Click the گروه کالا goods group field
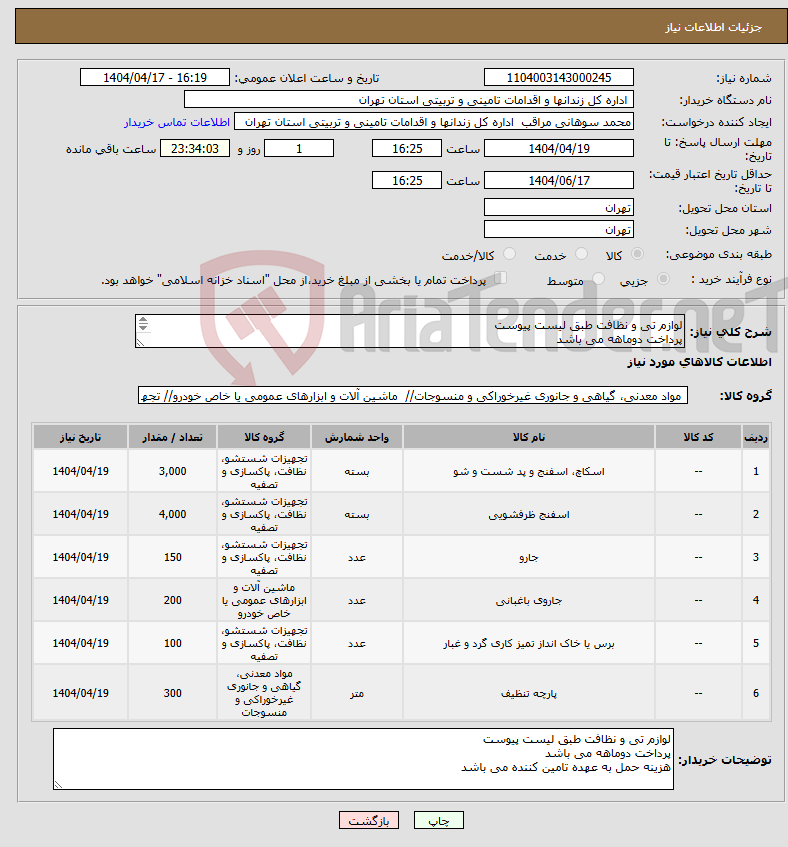This screenshot has width=788, height=847. (x=413, y=395)
